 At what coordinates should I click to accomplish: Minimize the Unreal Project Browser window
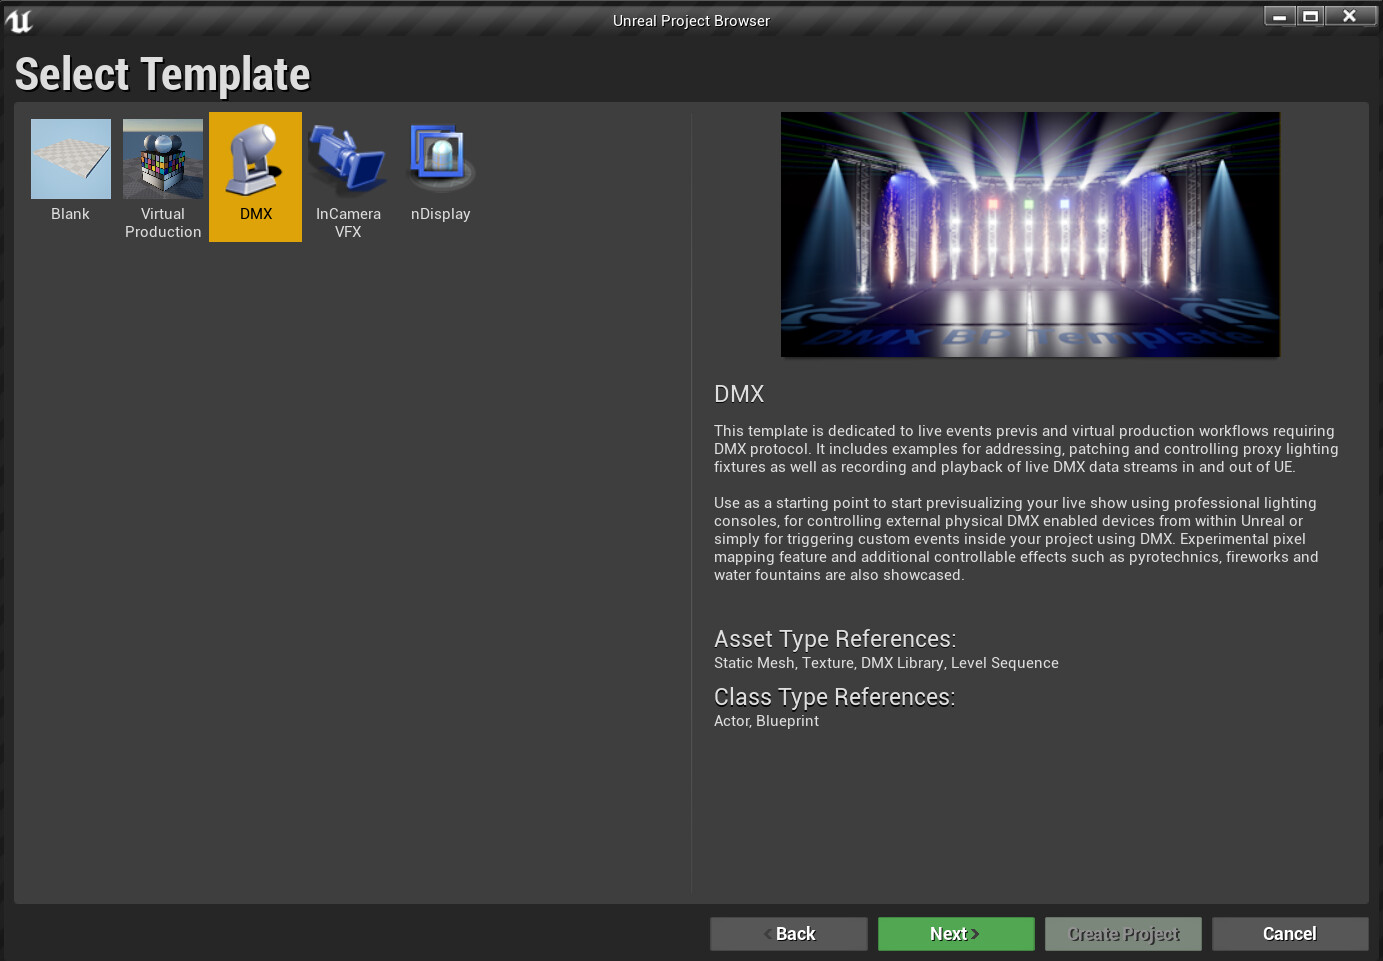coord(1279,15)
